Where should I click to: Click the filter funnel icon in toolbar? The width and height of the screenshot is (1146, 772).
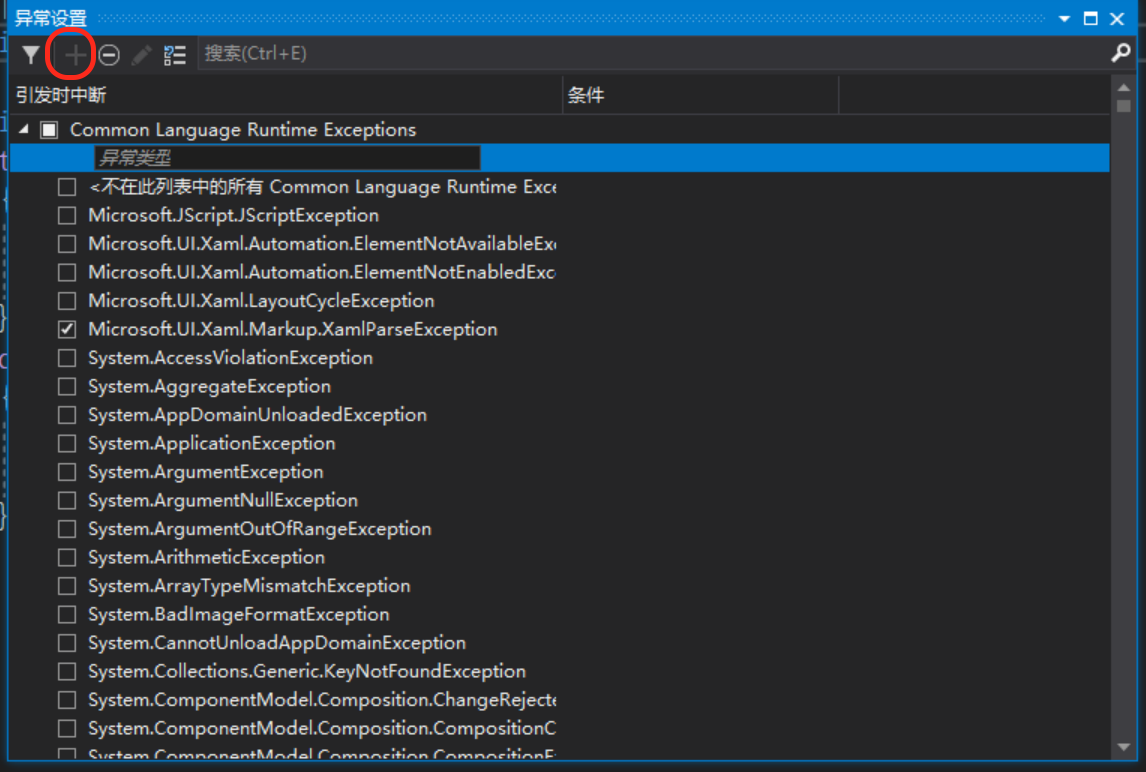click(x=31, y=55)
